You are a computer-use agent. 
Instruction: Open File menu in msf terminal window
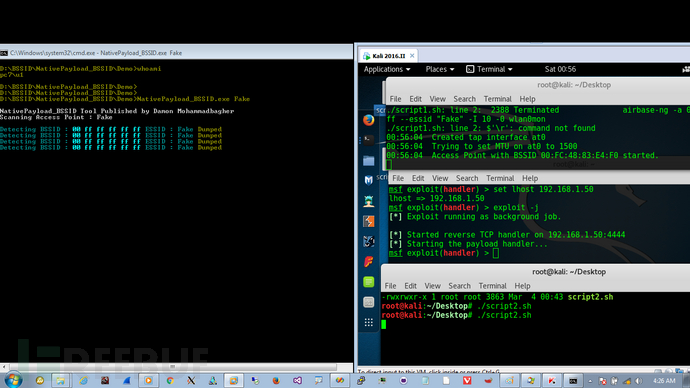click(x=398, y=178)
